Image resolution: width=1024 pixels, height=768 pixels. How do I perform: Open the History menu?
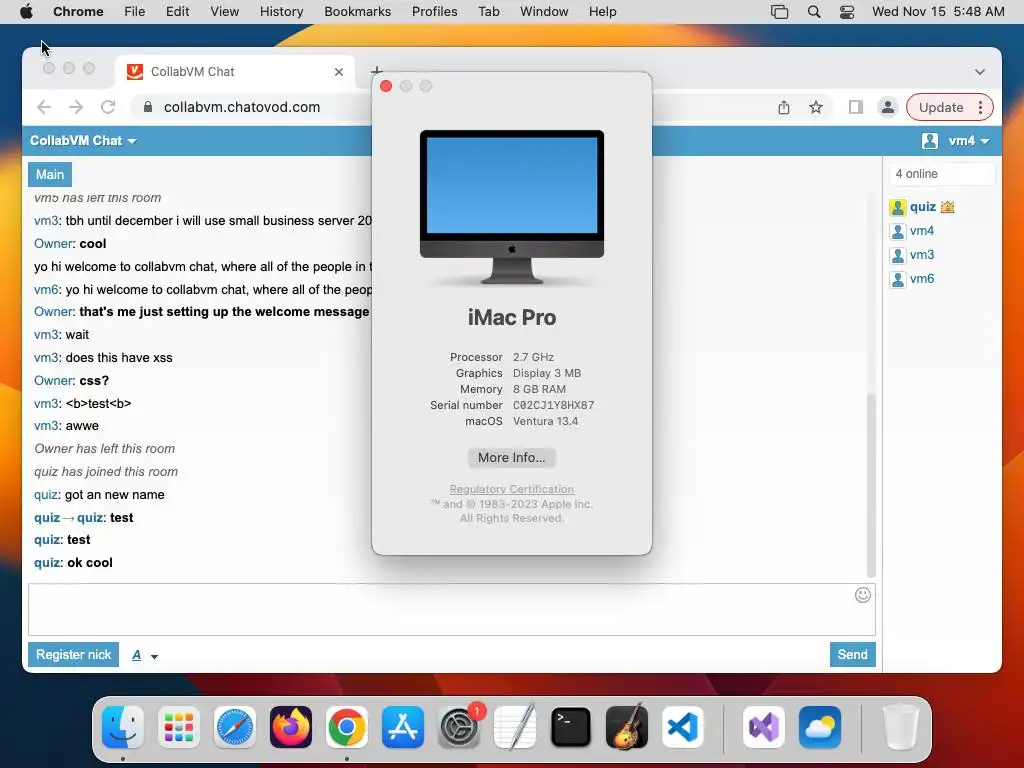[281, 12]
